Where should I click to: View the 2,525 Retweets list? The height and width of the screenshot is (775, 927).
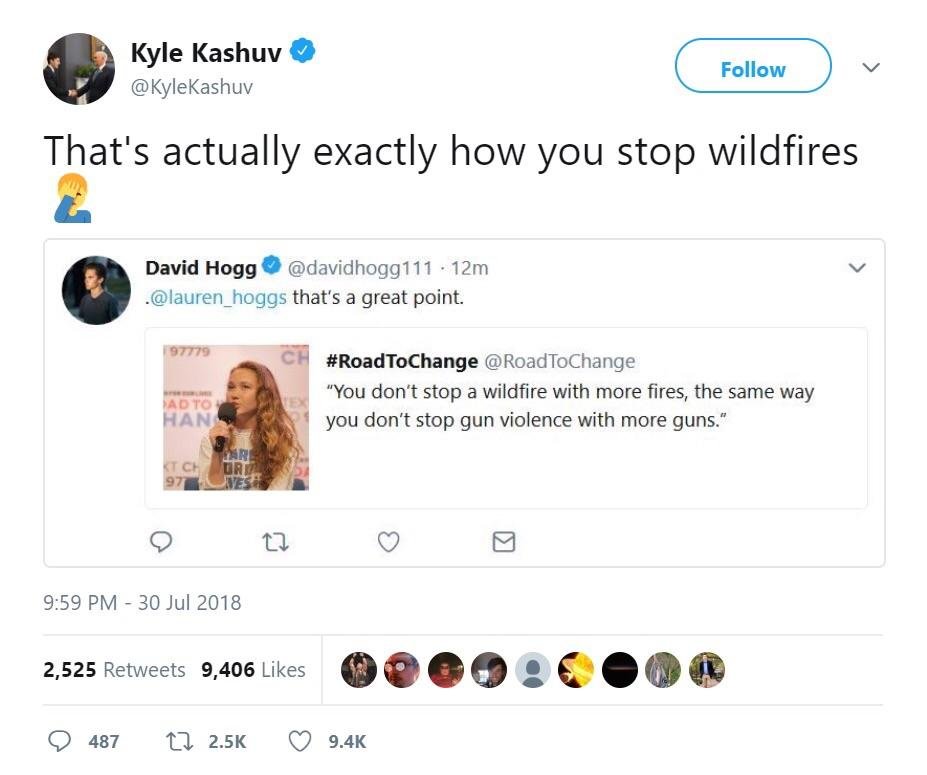pos(114,670)
